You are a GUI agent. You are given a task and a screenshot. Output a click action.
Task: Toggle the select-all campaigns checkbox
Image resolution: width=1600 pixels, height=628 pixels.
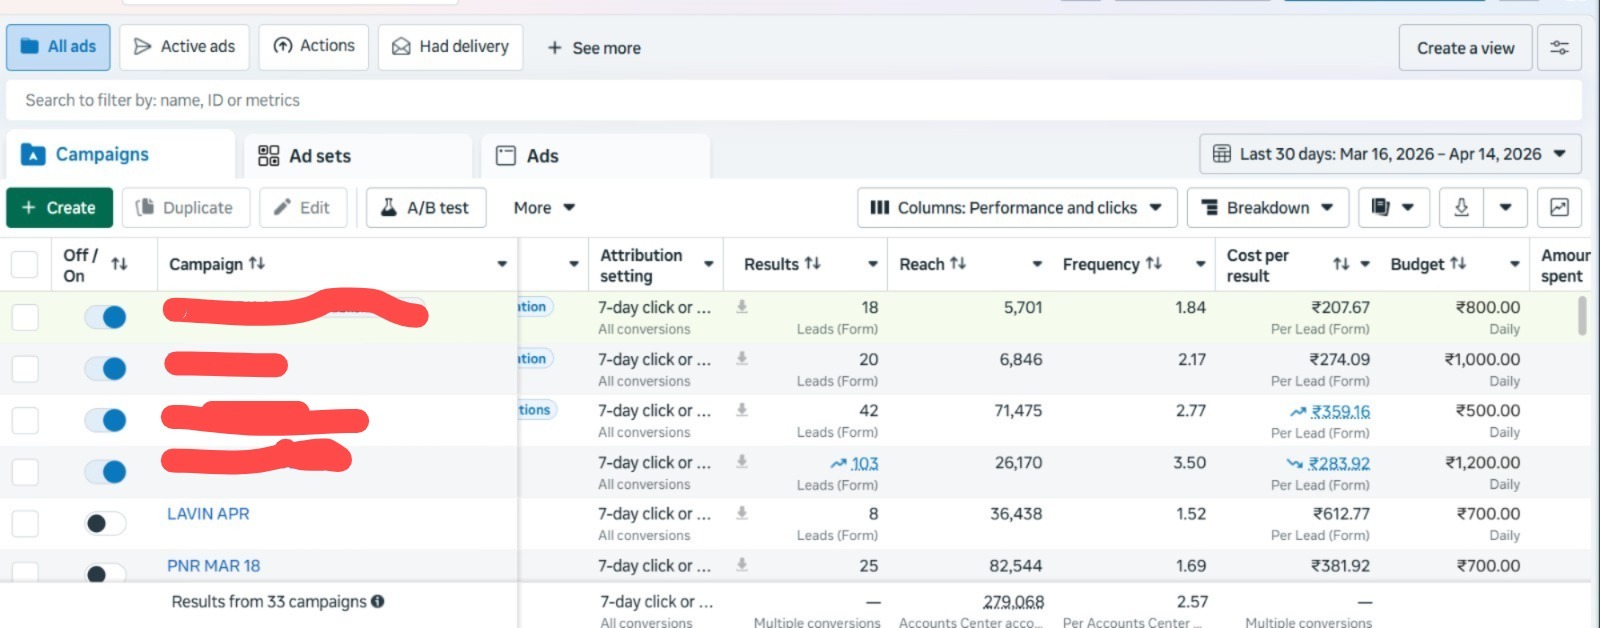pyautogui.click(x=24, y=264)
